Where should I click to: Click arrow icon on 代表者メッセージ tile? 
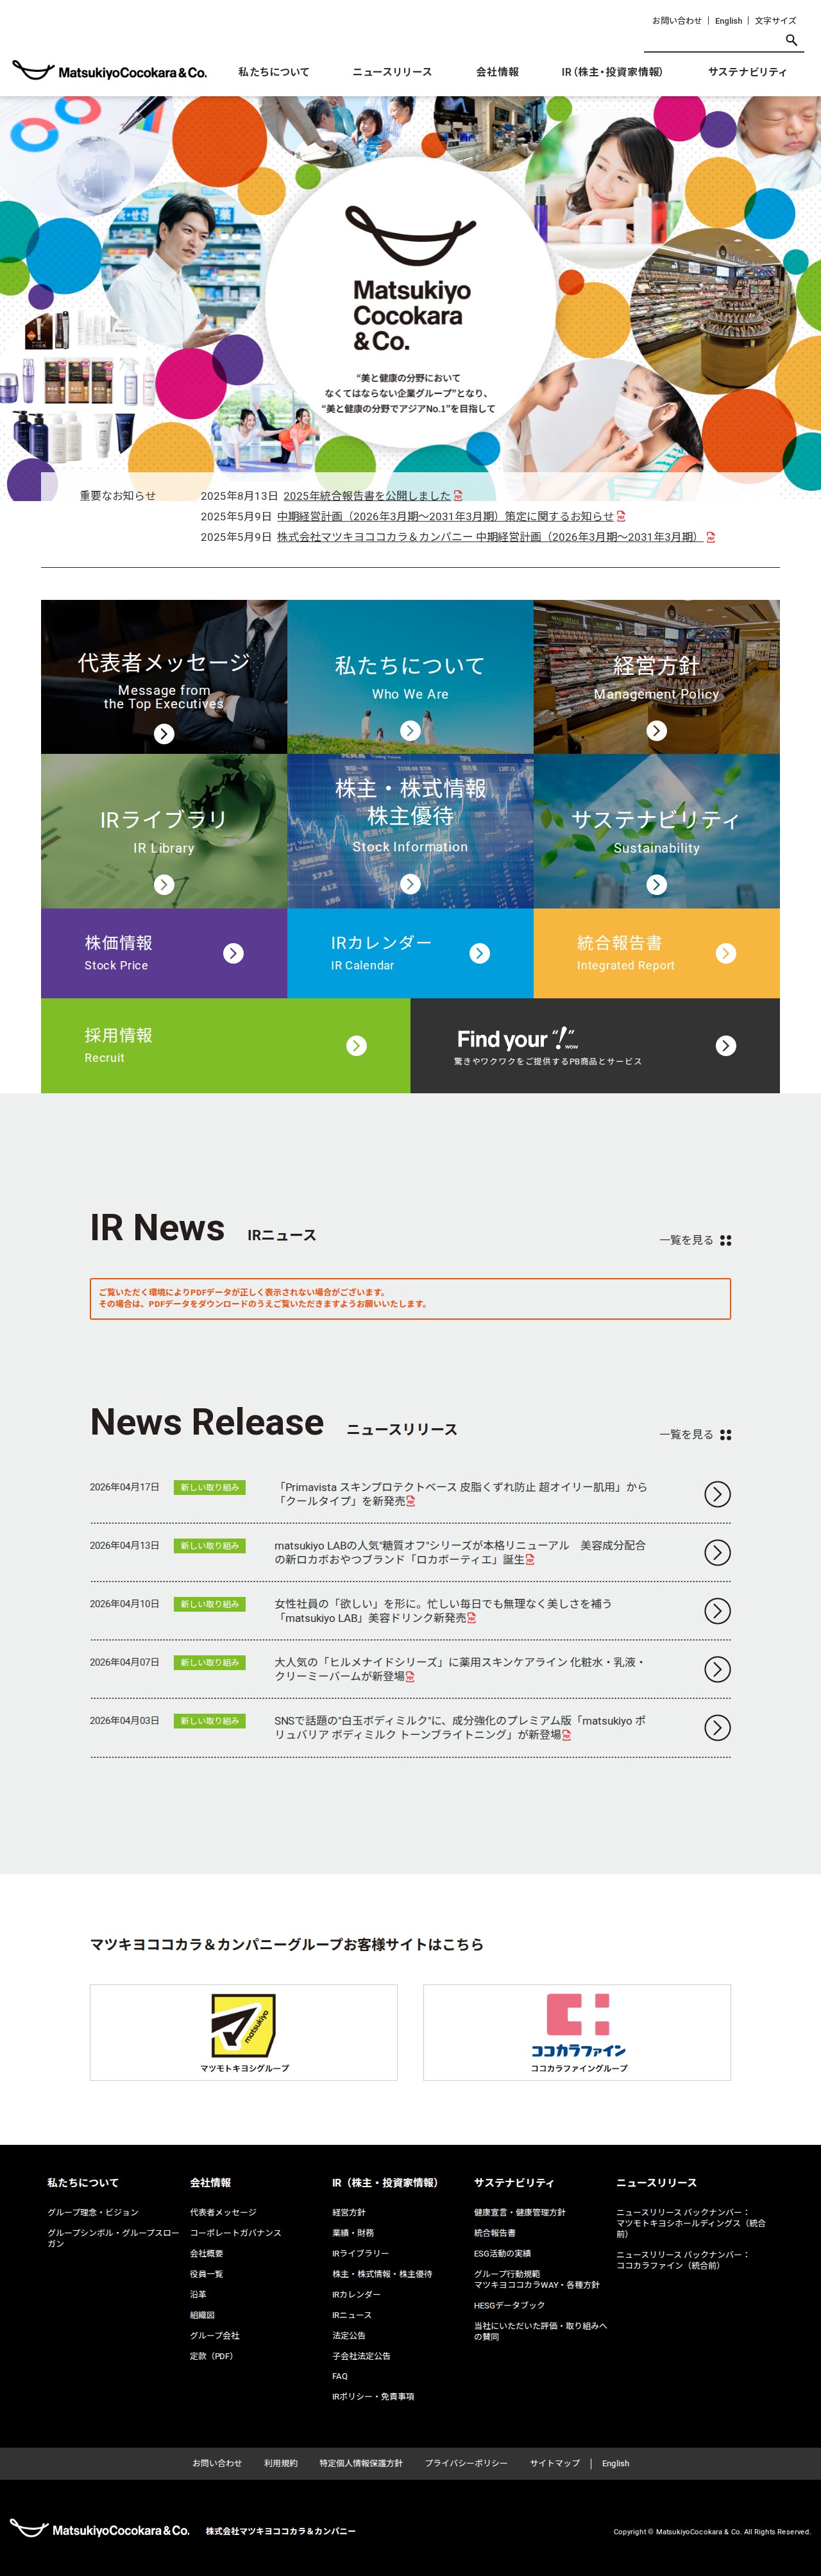[x=164, y=734]
